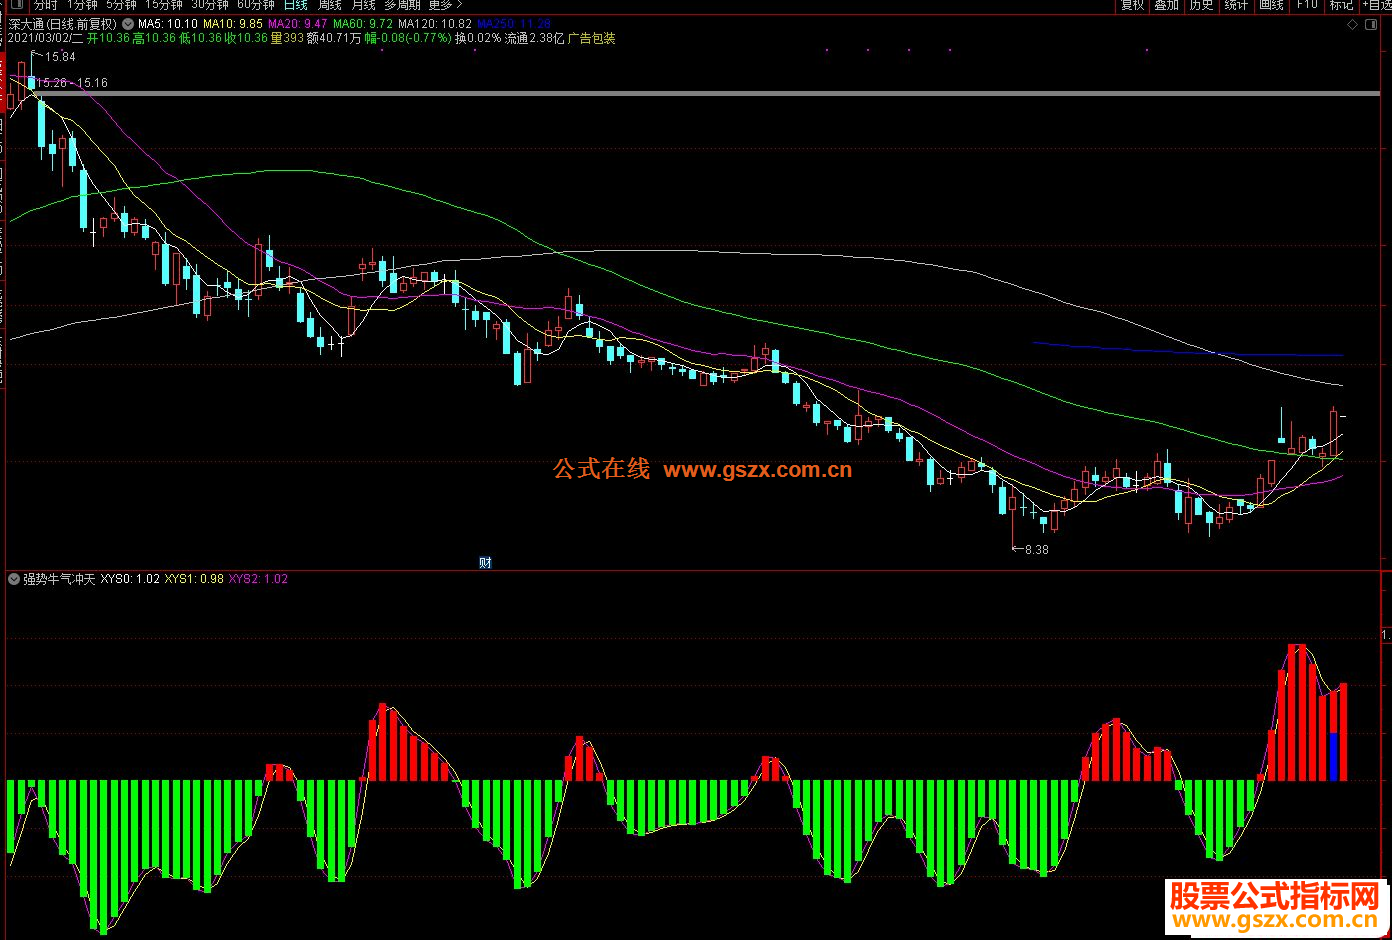Expand 强势牛气冲天 indicator dropdown arrow

pos(13,578)
